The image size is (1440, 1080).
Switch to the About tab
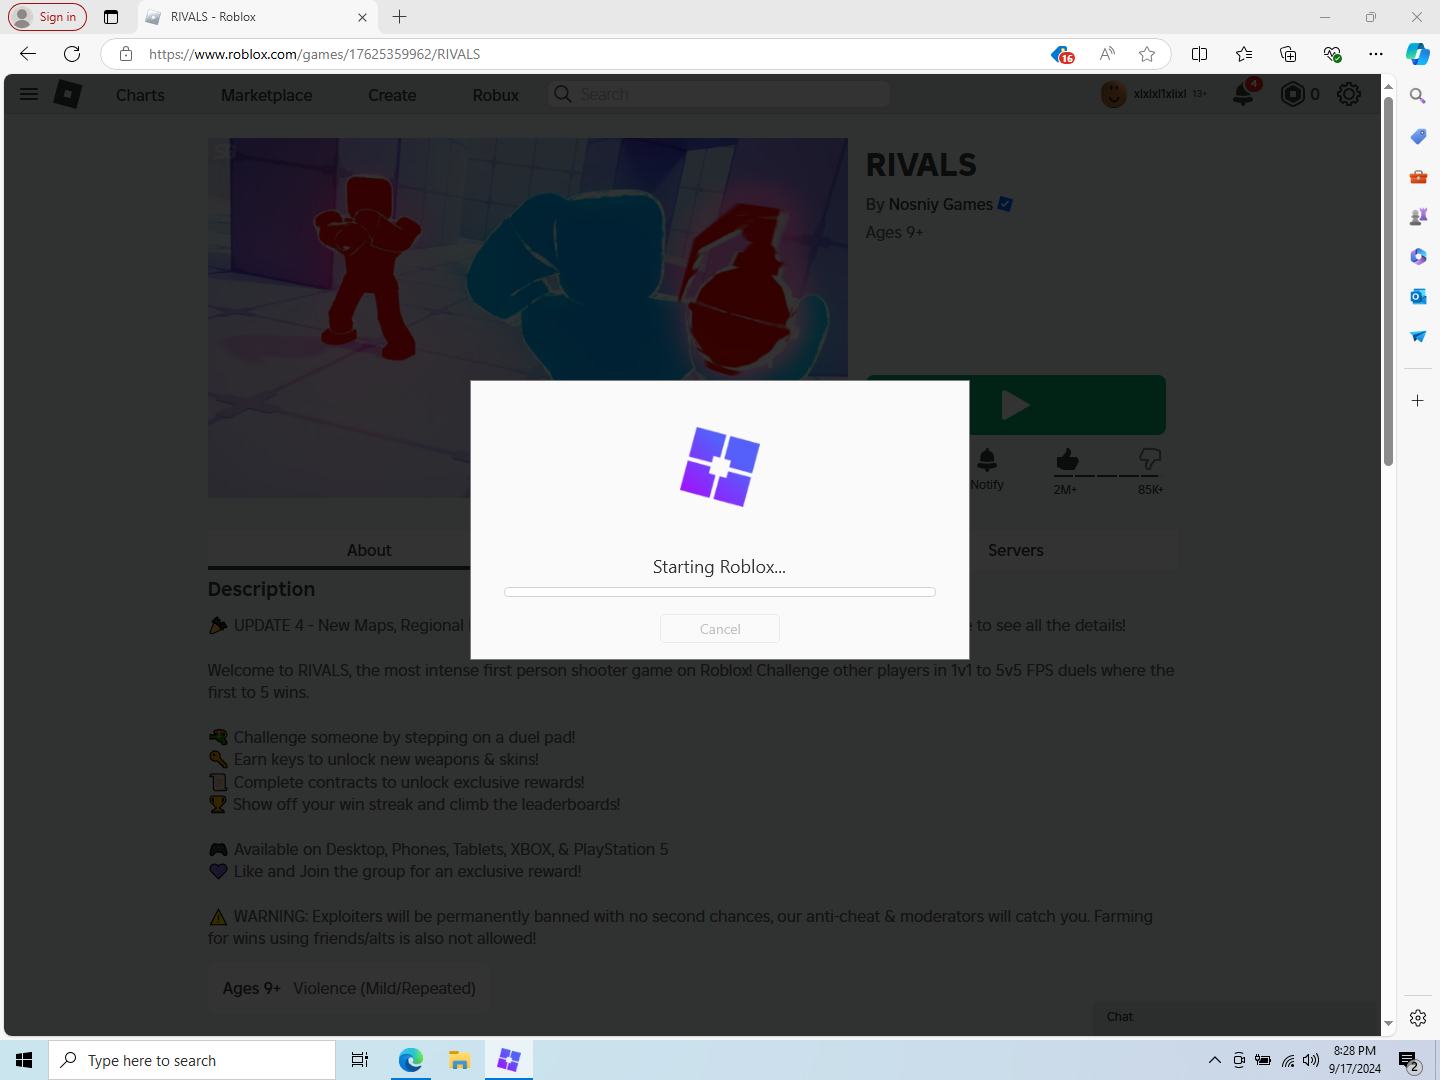click(x=369, y=550)
